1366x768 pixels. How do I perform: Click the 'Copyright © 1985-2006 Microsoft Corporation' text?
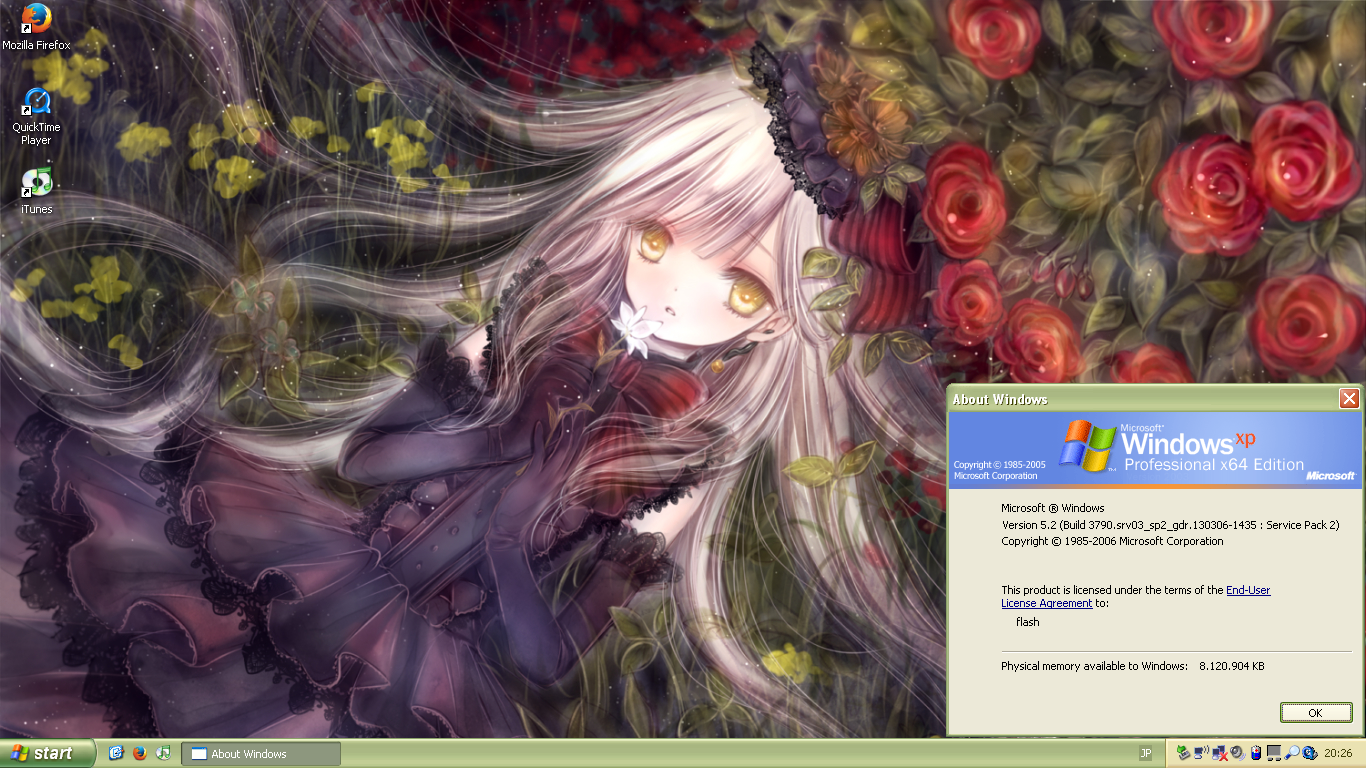(x=1112, y=541)
